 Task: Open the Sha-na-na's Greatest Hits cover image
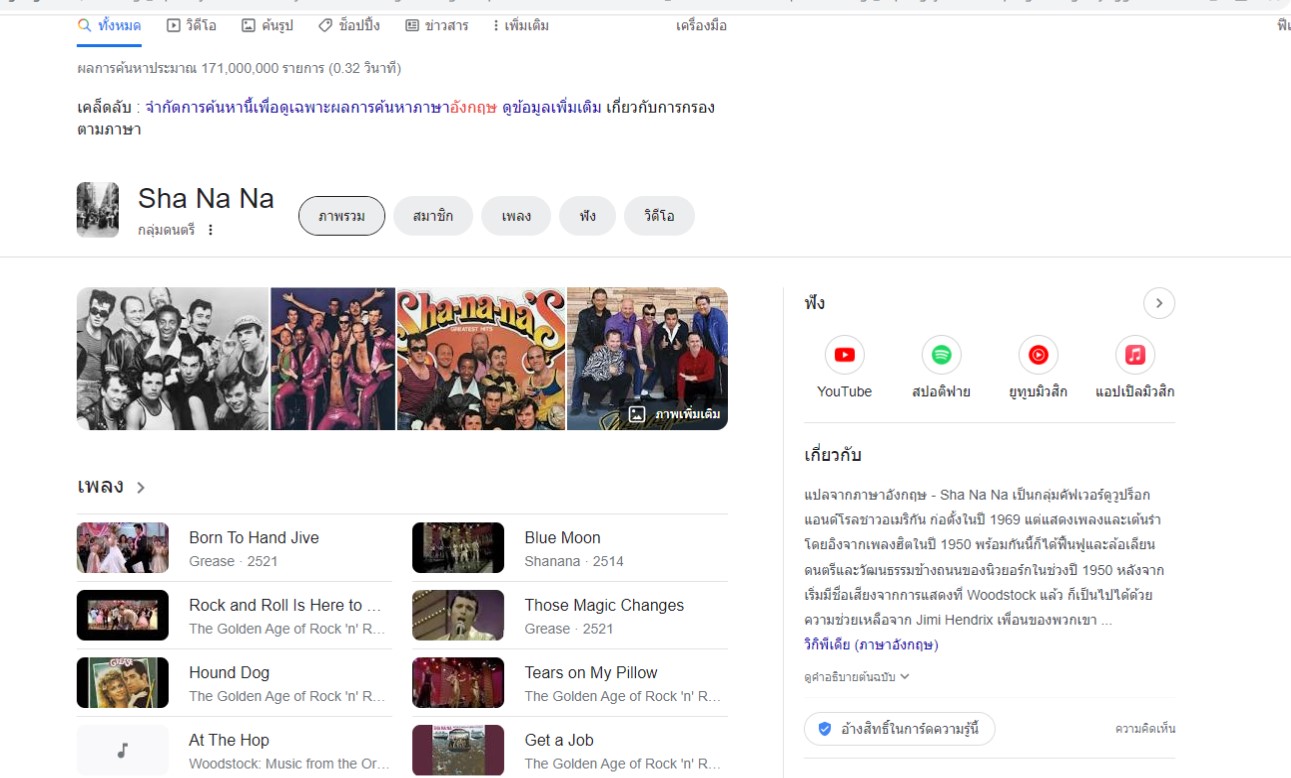click(x=481, y=359)
